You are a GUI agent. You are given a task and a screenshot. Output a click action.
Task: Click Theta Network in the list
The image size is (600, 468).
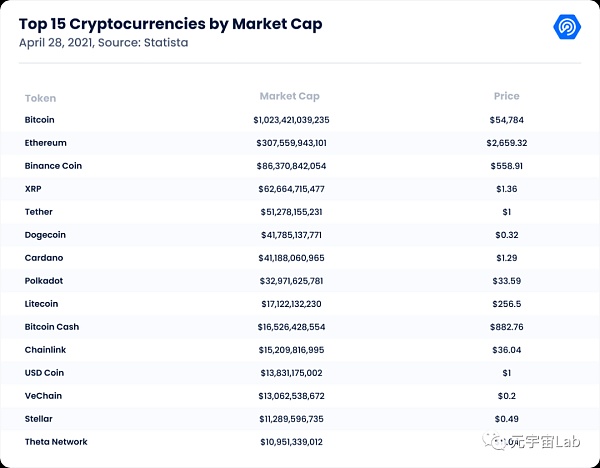(56, 442)
